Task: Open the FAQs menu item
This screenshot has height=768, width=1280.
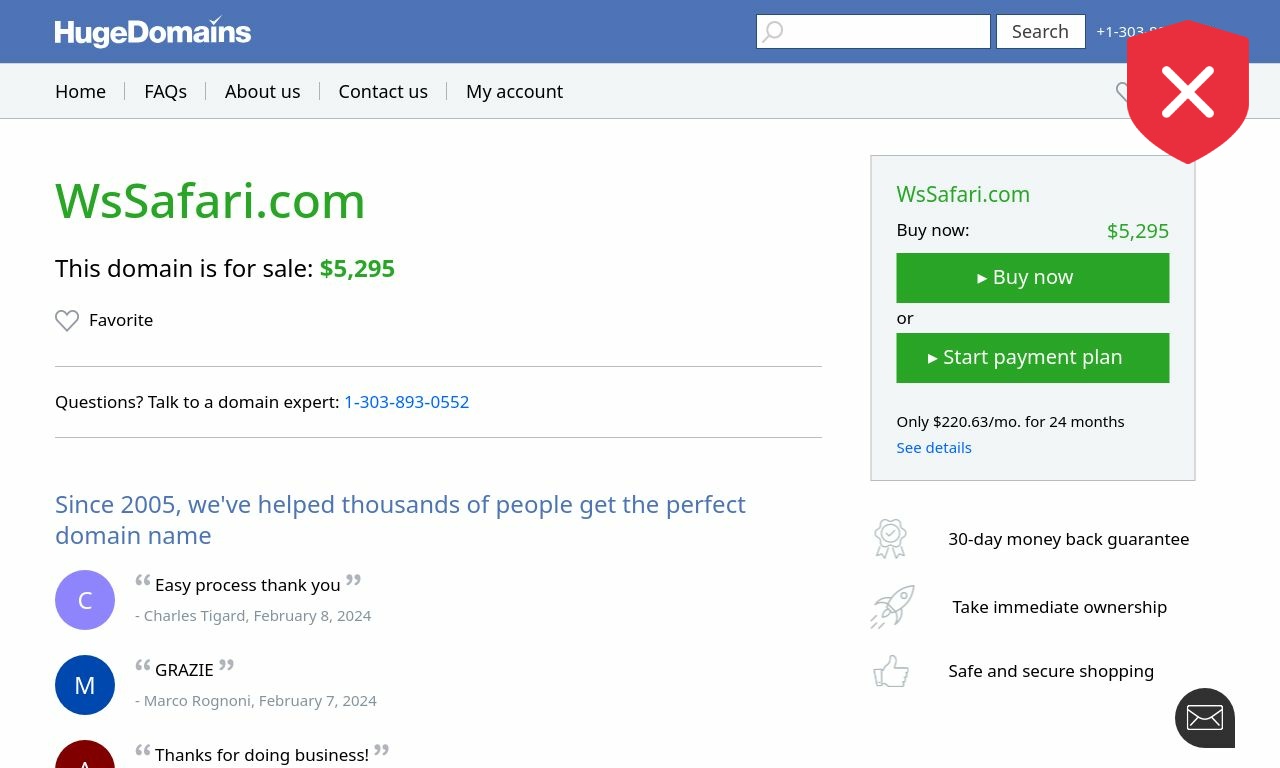Action: click(165, 91)
